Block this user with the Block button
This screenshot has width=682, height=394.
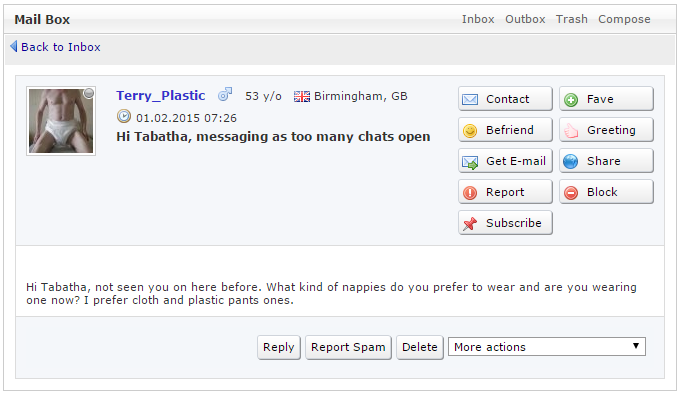pos(606,192)
